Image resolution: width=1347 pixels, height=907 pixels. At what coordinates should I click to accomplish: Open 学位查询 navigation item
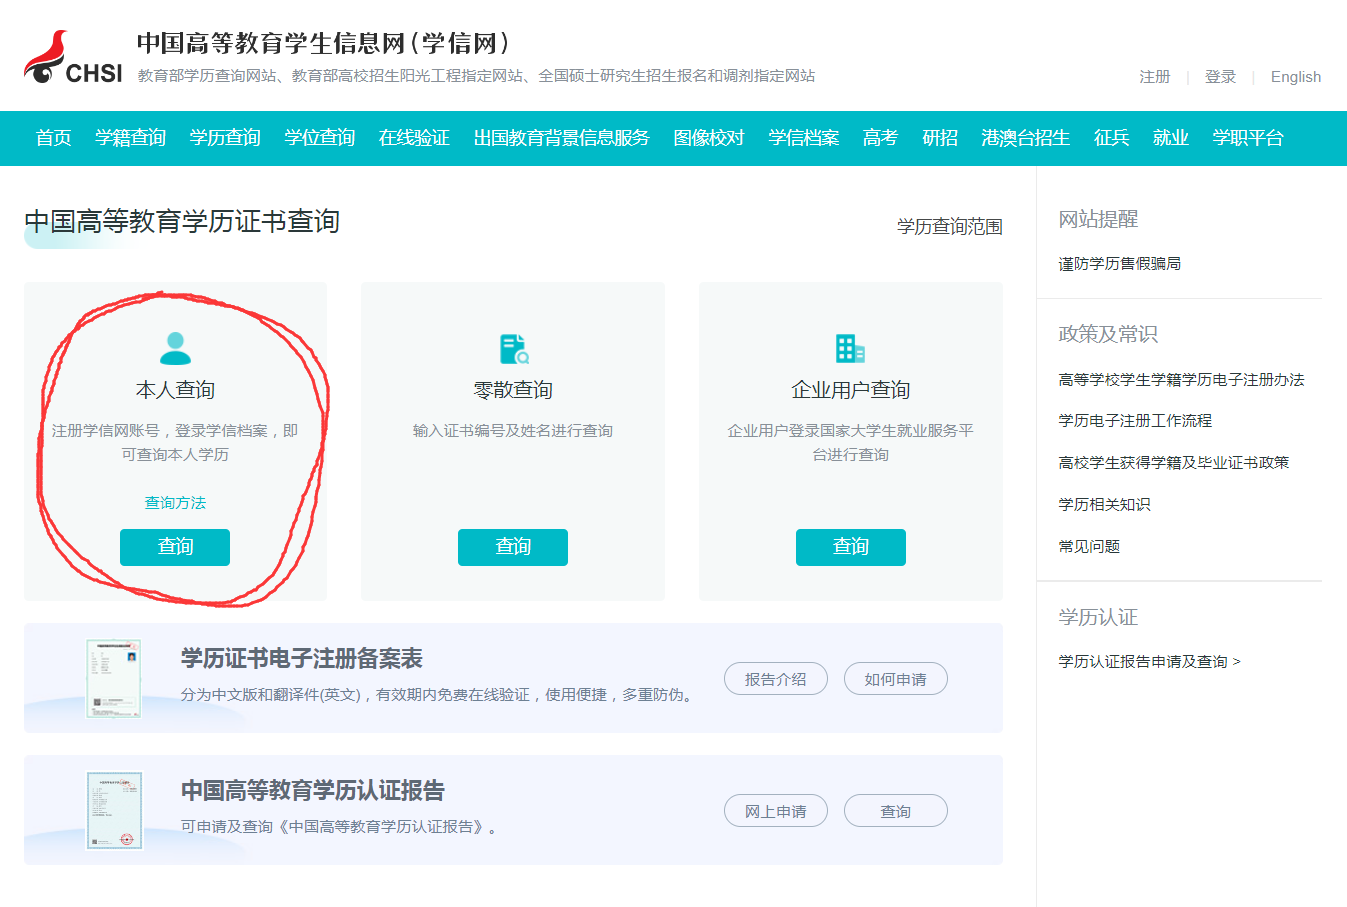[319, 138]
